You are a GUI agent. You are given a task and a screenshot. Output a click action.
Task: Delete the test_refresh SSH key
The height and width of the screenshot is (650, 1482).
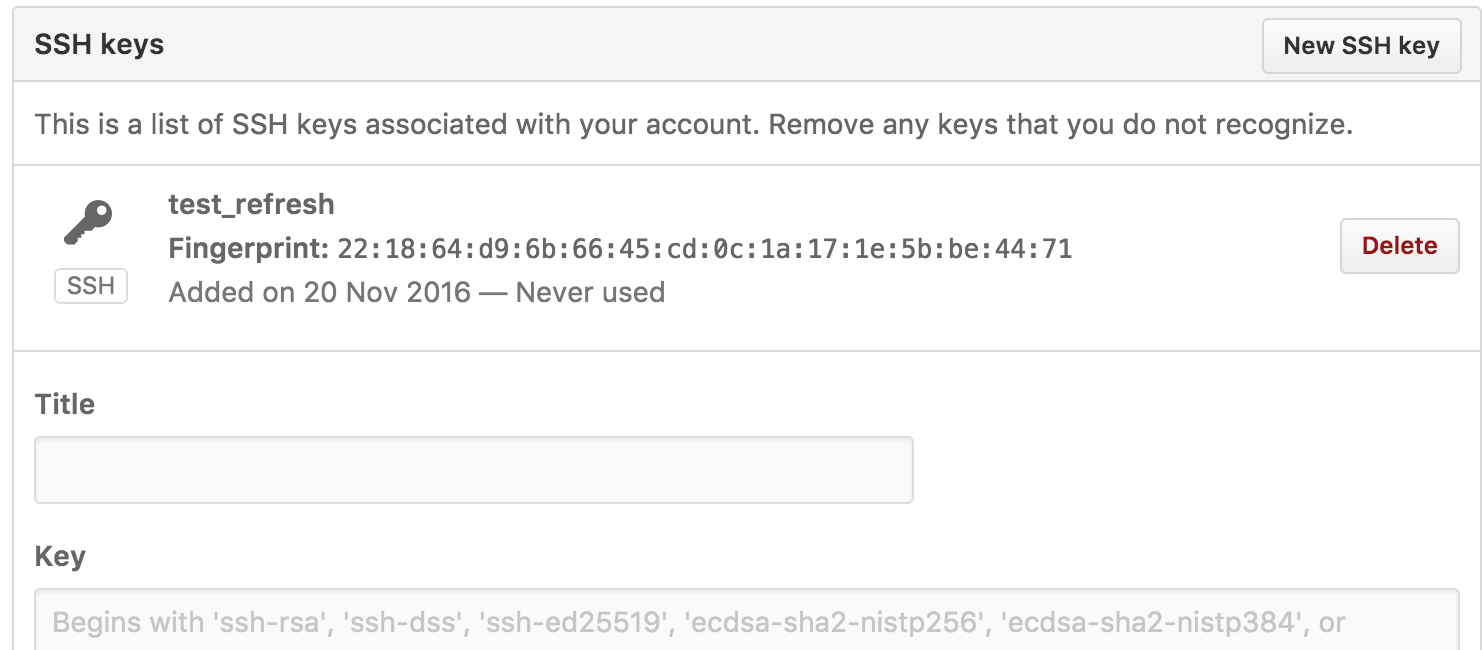(1399, 246)
